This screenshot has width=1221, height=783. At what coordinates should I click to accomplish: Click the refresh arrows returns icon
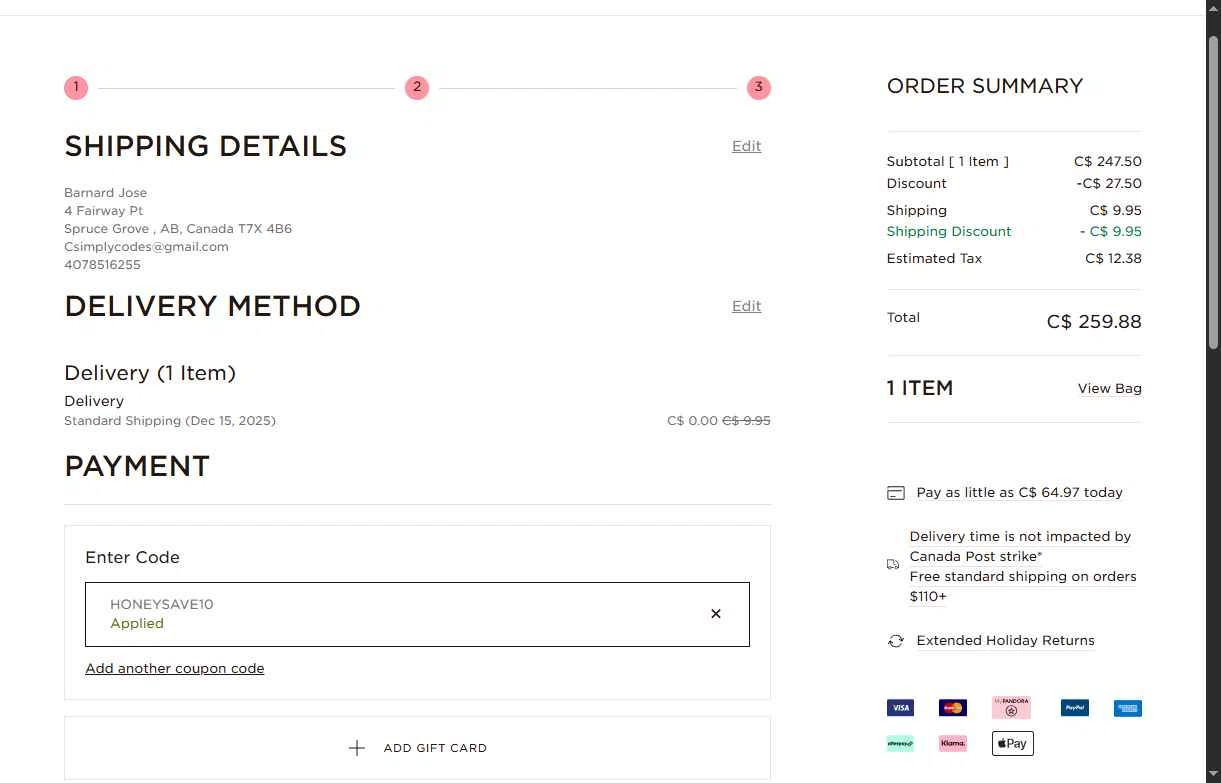coord(896,641)
